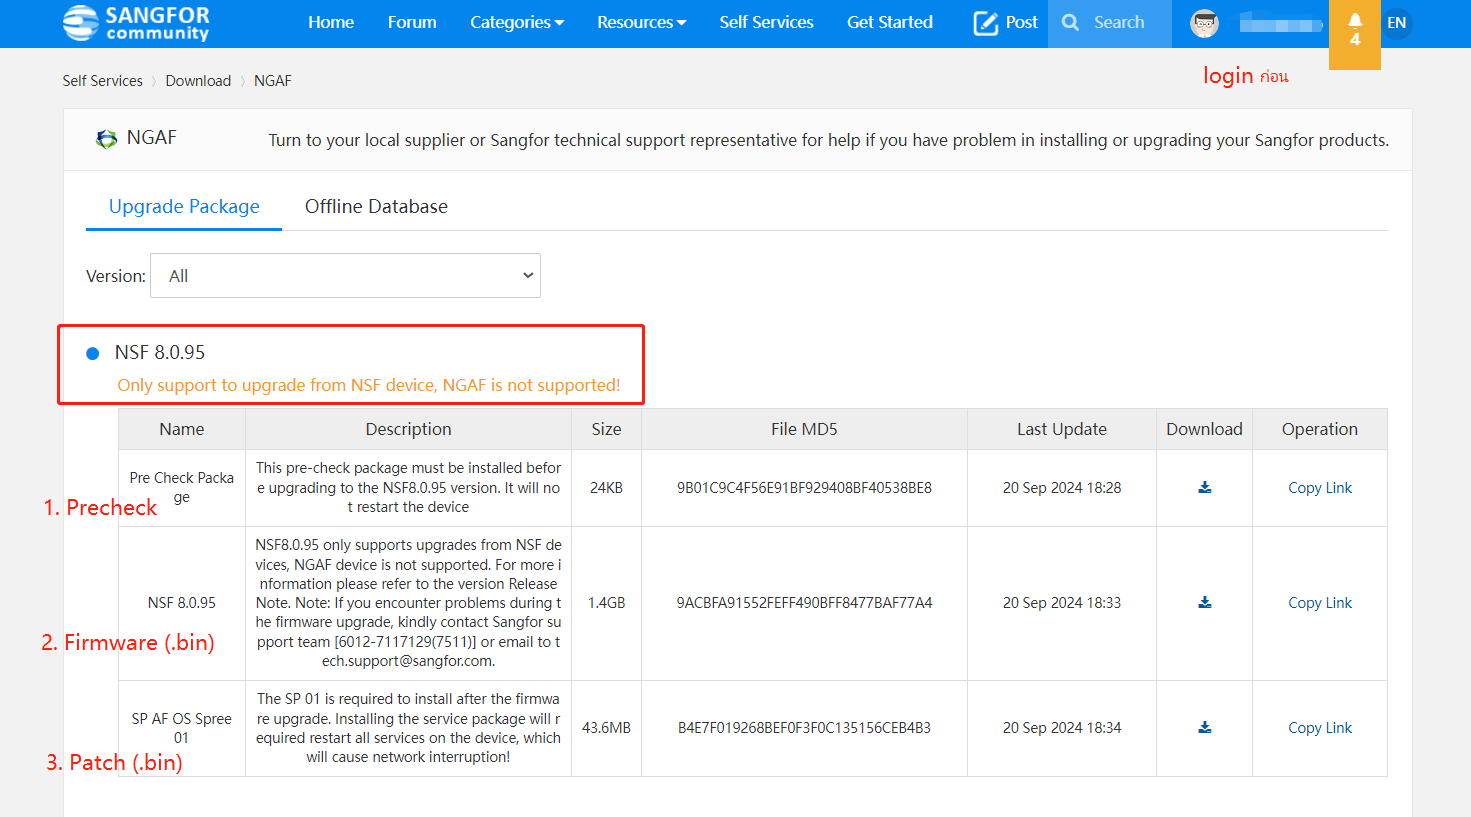The width and height of the screenshot is (1471, 817).
Task: Click the Download column header
Action: [1204, 429]
